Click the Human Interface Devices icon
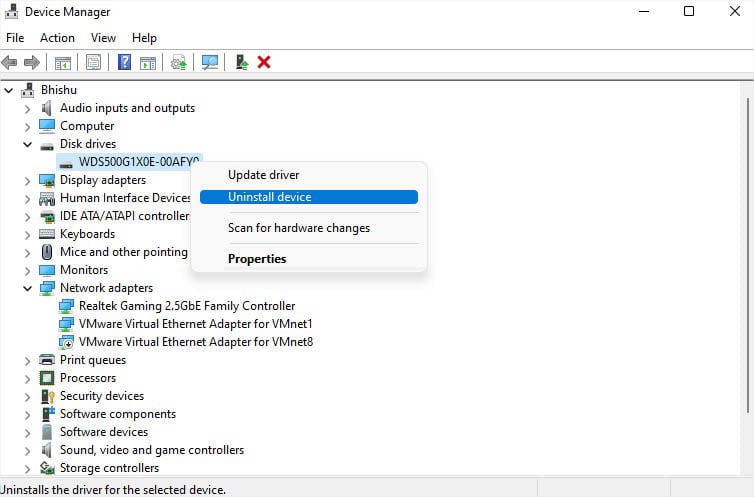 click(x=47, y=199)
